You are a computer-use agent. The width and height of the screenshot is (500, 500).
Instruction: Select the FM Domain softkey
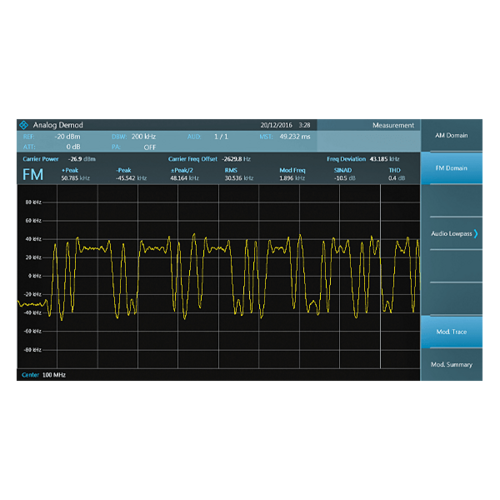[x=451, y=168]
